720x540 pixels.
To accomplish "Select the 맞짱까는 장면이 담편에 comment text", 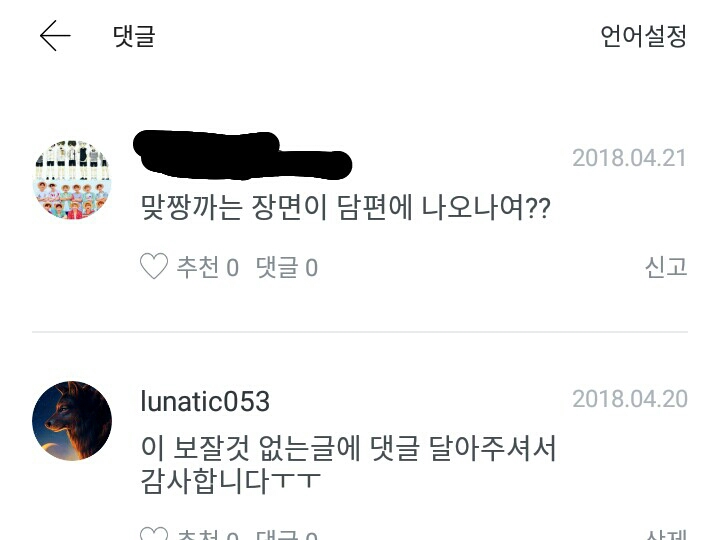I will (345, 208).
